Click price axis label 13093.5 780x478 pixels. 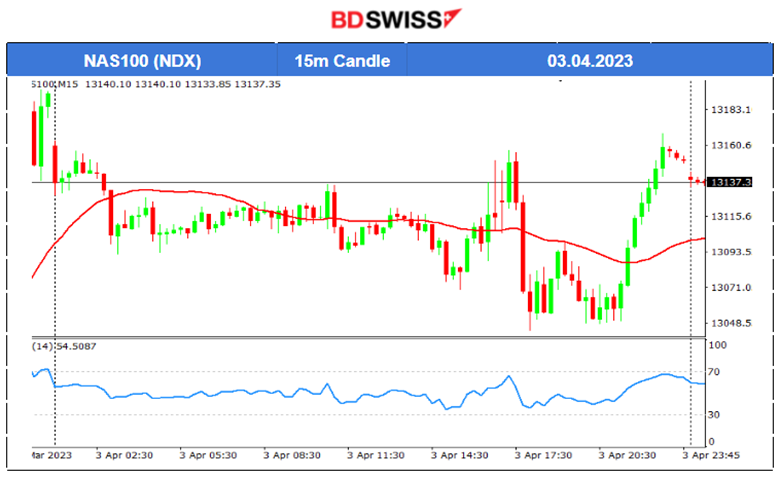[731, 252]
